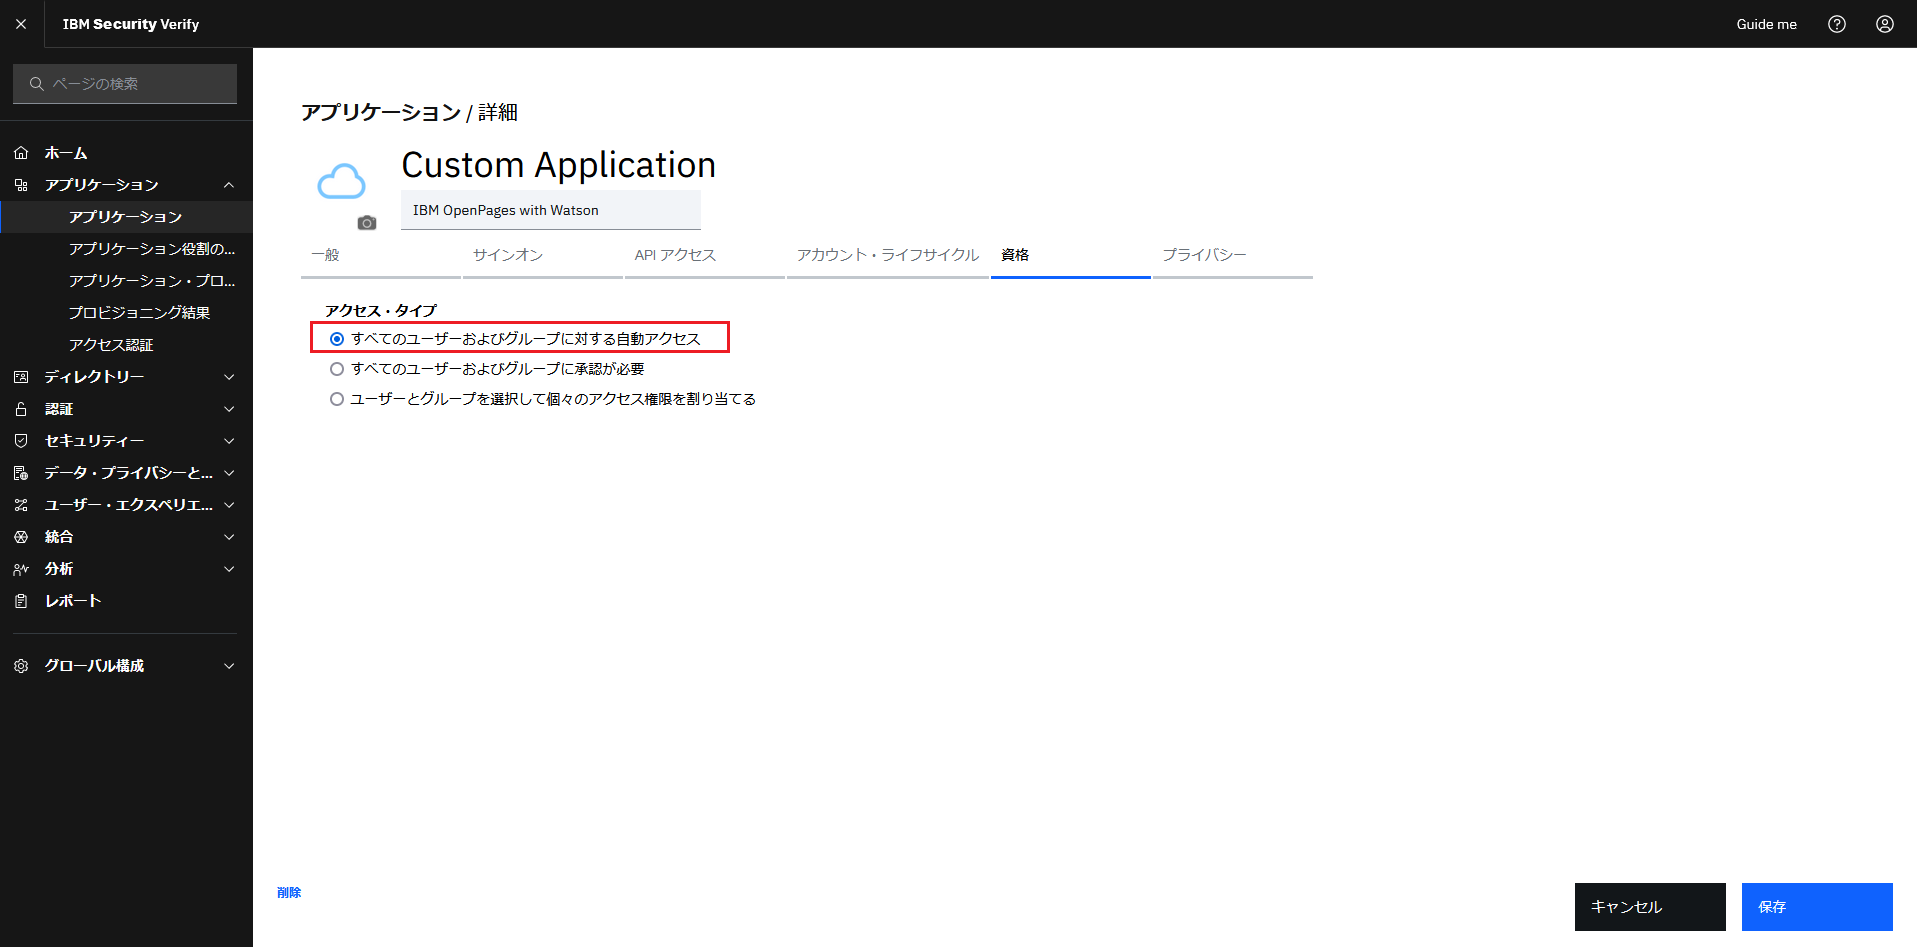
Task: Expand the 認証 menu chevron
Action: (229, 409)
